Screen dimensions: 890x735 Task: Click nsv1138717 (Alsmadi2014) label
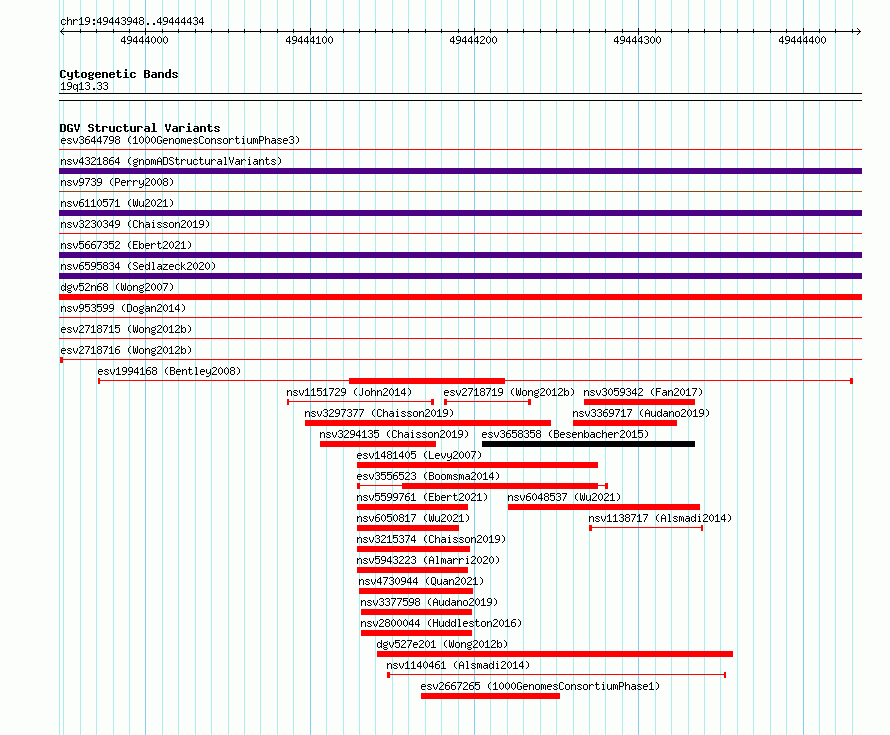pyautogui.click(x=660, y=518)
